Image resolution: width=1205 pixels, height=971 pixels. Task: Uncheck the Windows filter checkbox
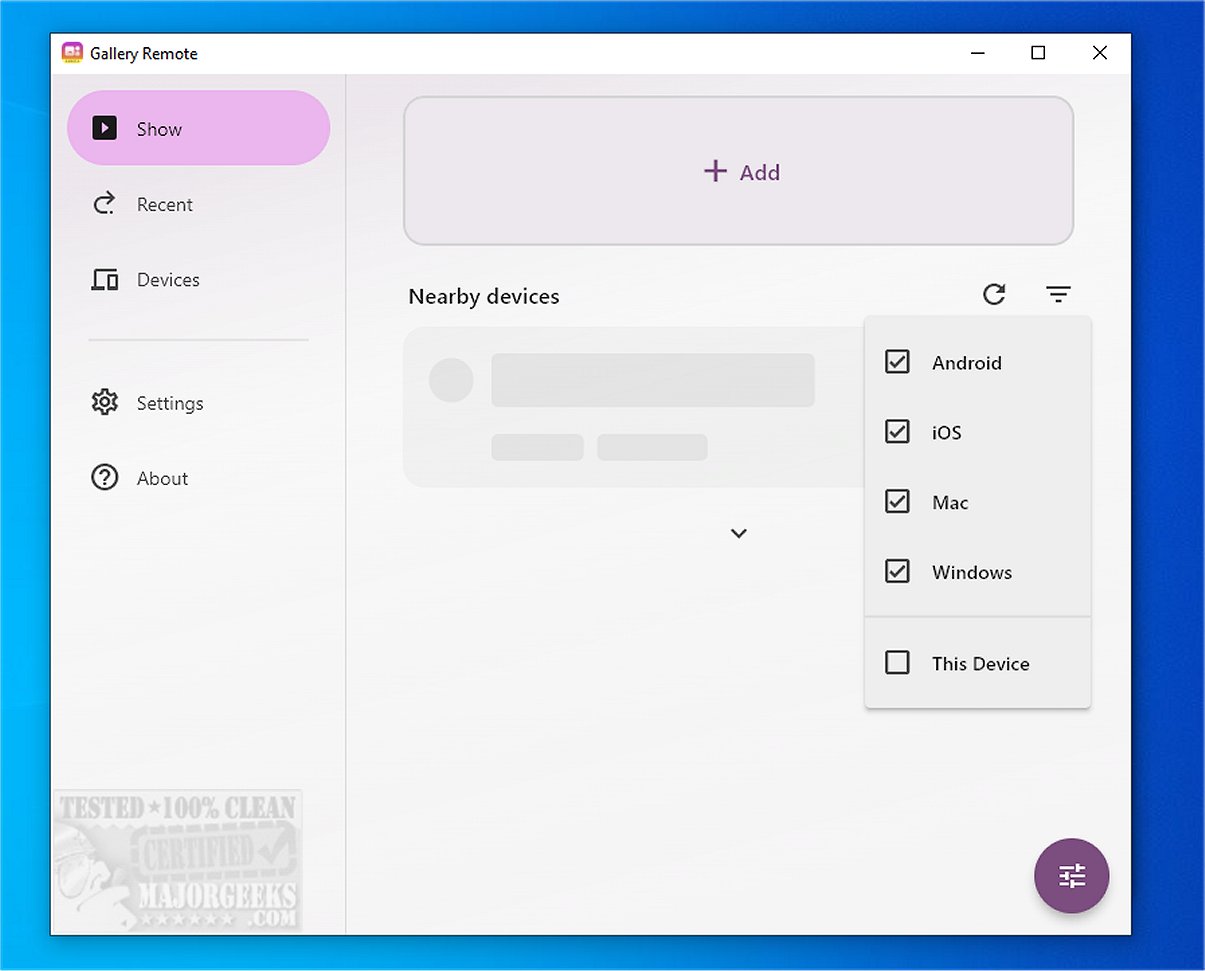897,572
